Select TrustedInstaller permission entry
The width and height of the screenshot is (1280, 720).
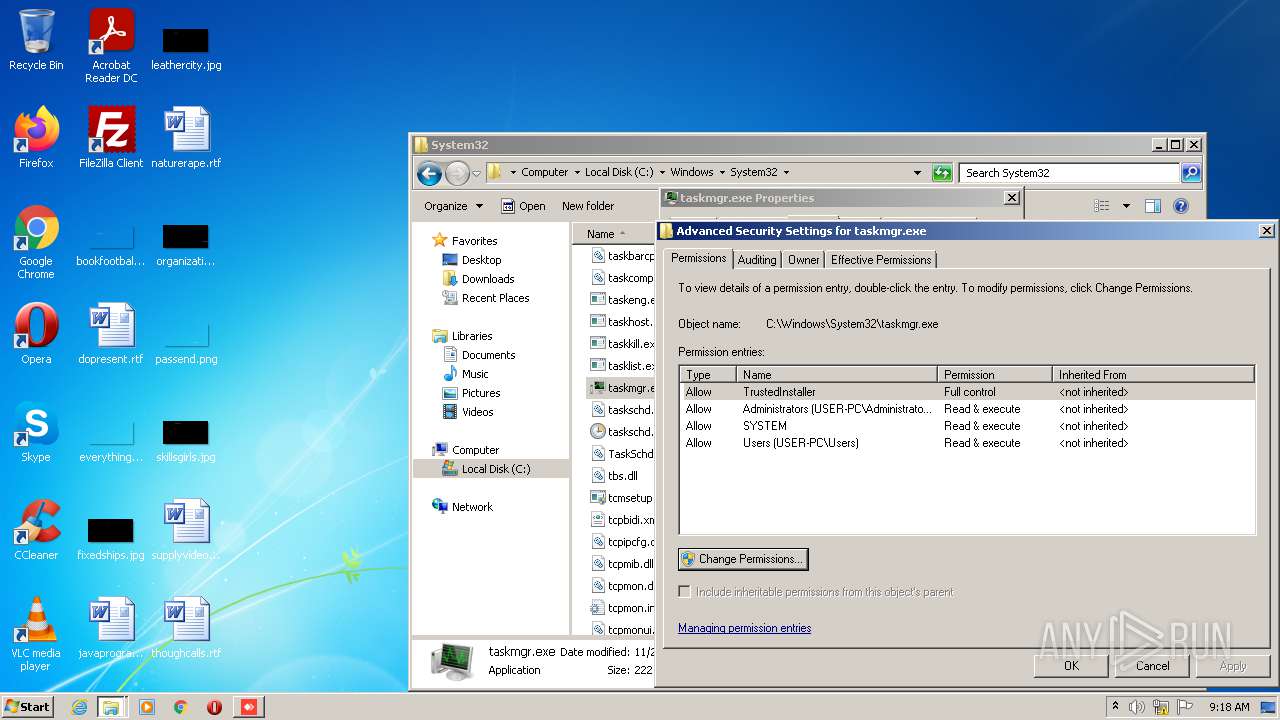[966, 392]
